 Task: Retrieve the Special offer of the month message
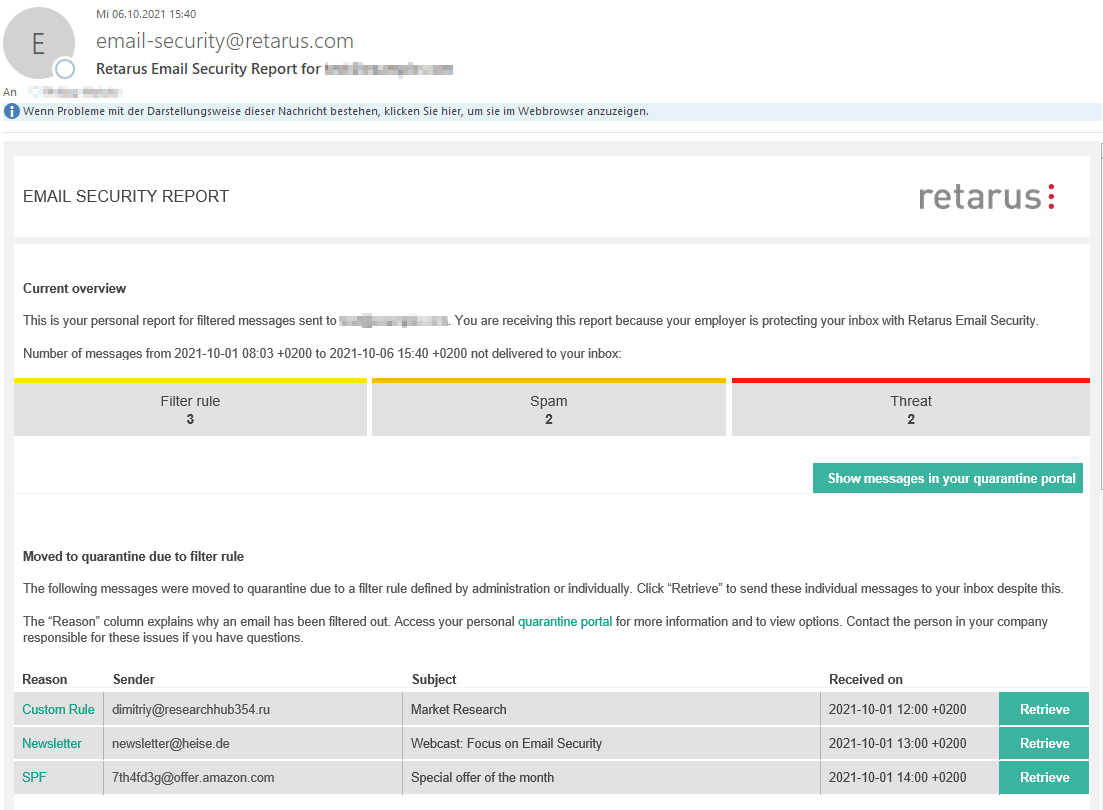(1043, 777)
